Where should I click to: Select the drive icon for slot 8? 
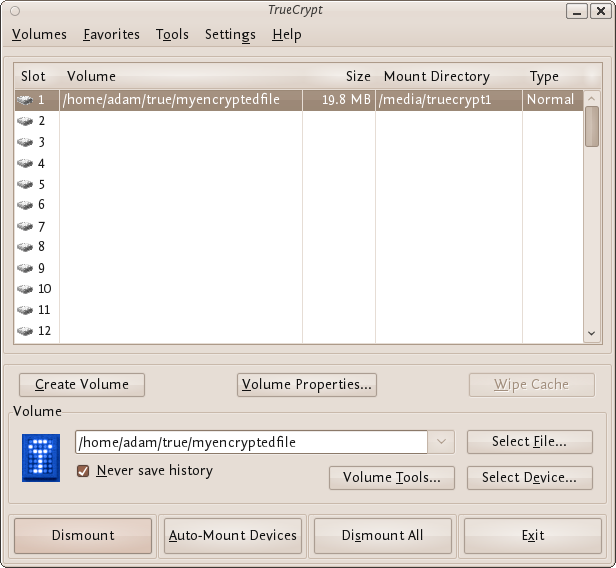(x=26, y=247)
